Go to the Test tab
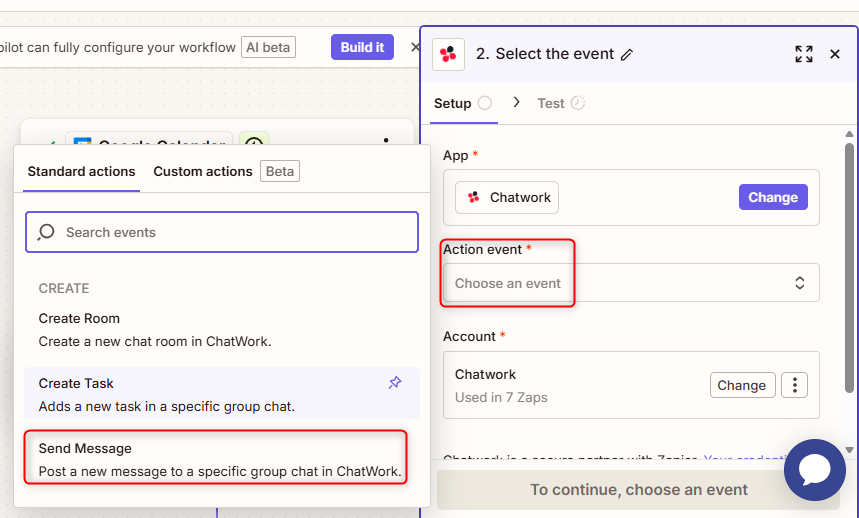The width and height of the screenshot is (859, 518). [x=551, y=103]
